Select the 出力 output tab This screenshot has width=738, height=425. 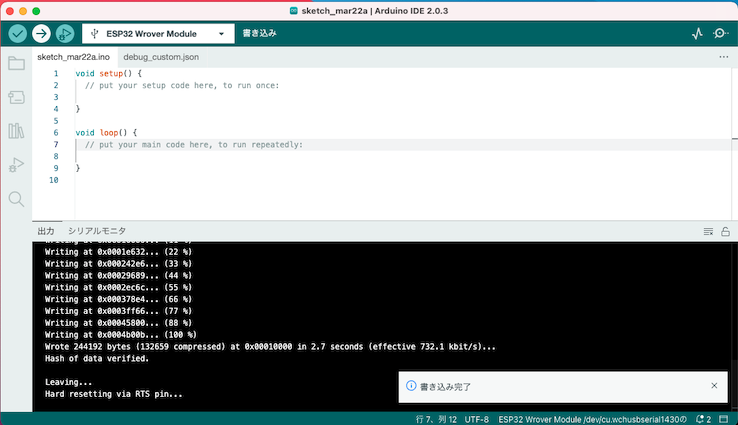(46, 231)
